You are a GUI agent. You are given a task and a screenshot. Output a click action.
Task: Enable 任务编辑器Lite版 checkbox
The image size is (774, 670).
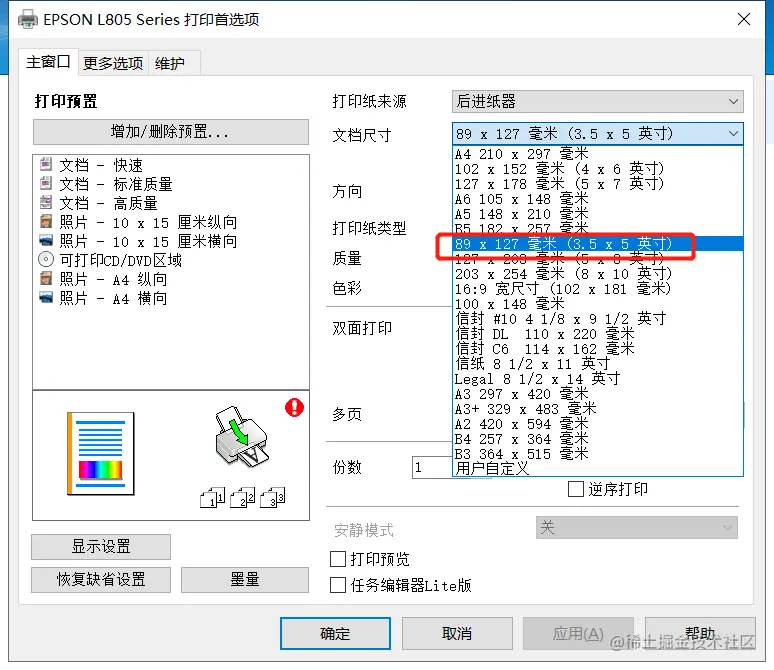coord(338,585)
